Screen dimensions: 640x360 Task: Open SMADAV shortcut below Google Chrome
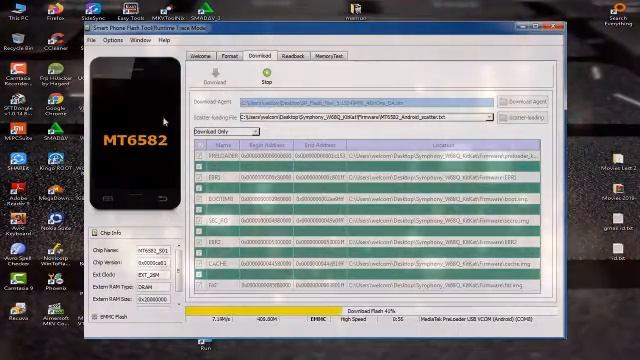pyautogui.click(x=56, y=132)
